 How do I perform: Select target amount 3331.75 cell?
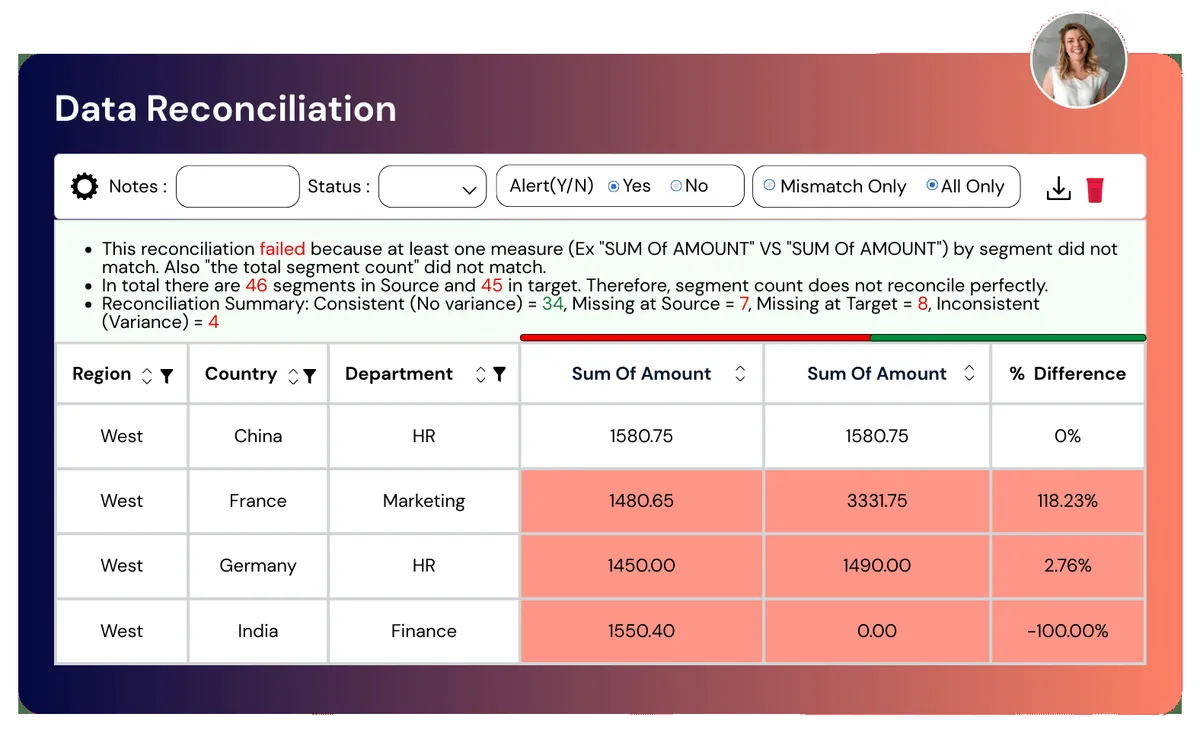click(877, 501)
